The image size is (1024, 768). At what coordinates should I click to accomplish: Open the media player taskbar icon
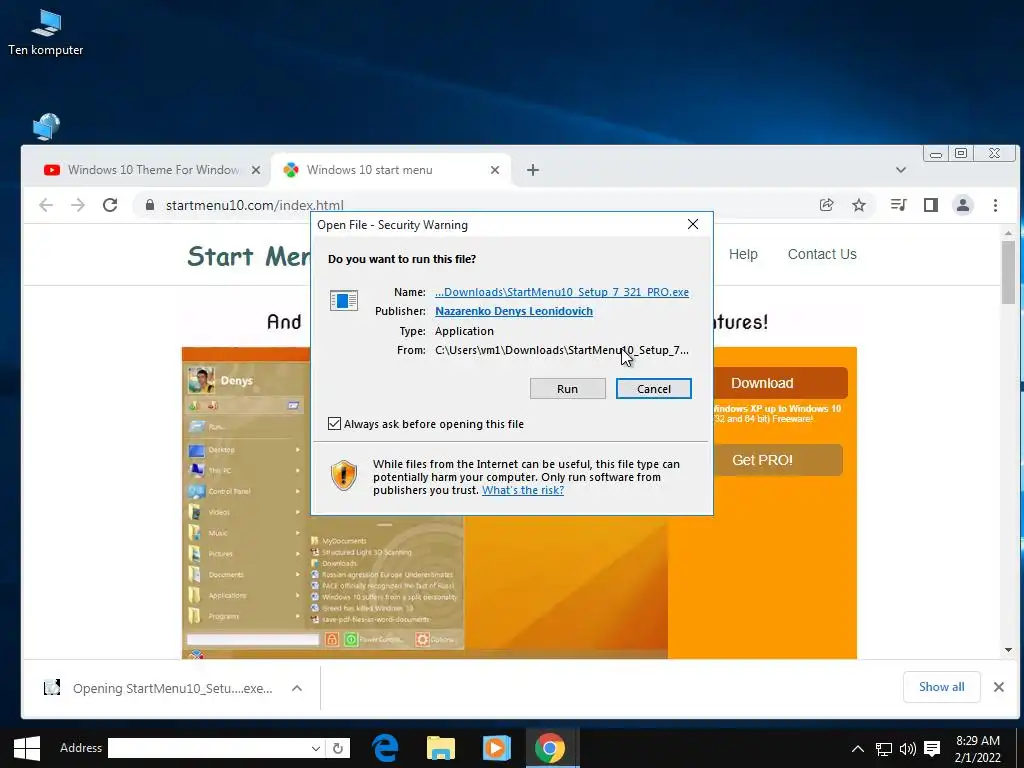click(x=496, y=748)
